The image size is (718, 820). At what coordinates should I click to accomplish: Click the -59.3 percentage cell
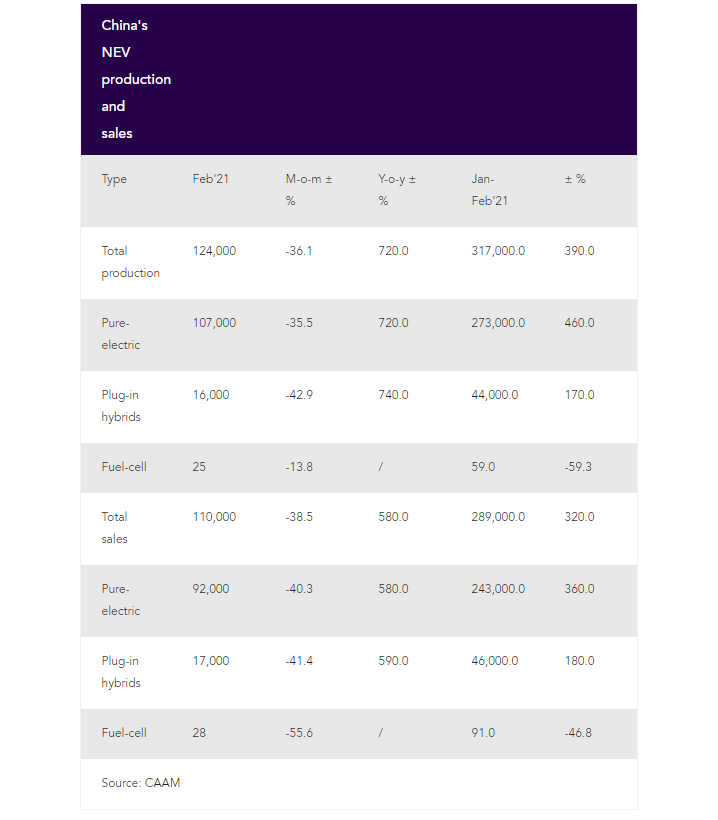580,467
